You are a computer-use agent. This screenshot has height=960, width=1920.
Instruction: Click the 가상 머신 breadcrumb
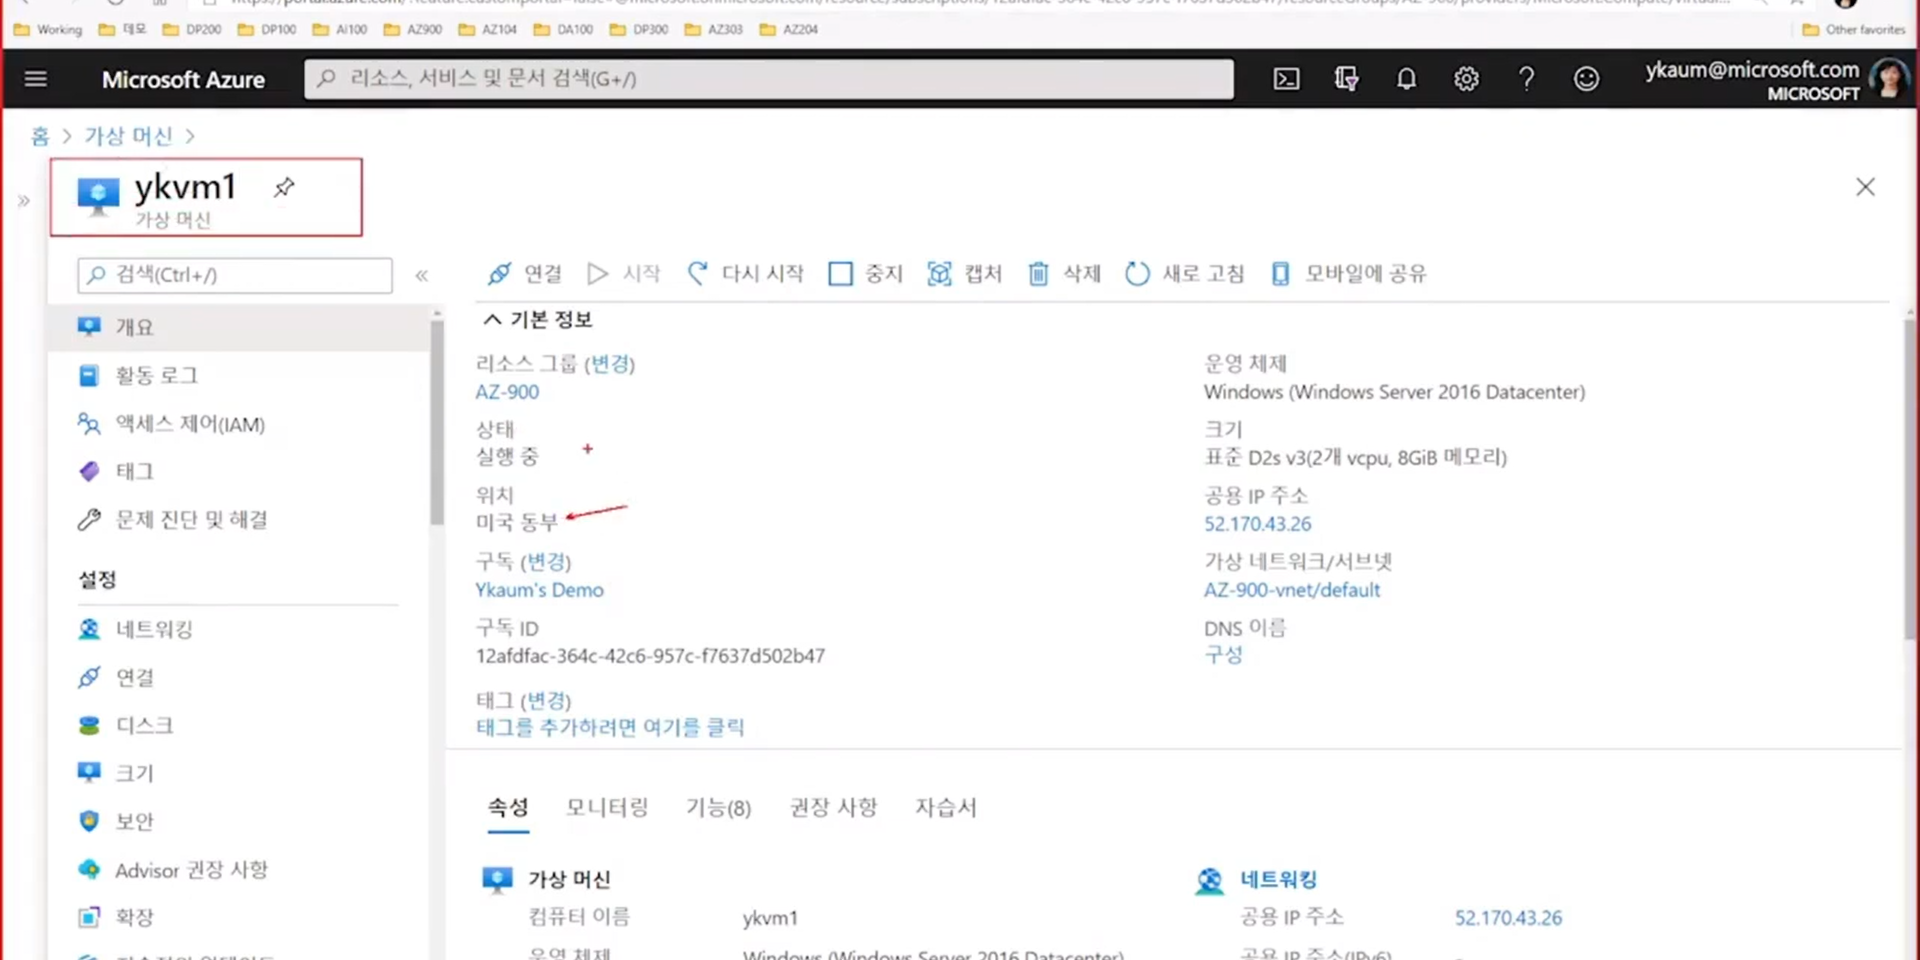pyautogui.click(x=128, y=136)
